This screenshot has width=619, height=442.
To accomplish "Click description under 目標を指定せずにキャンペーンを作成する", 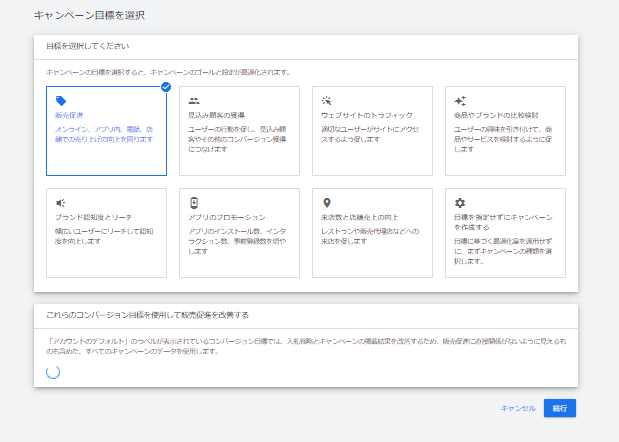I will pyautogui.click(x=503, y=251).
